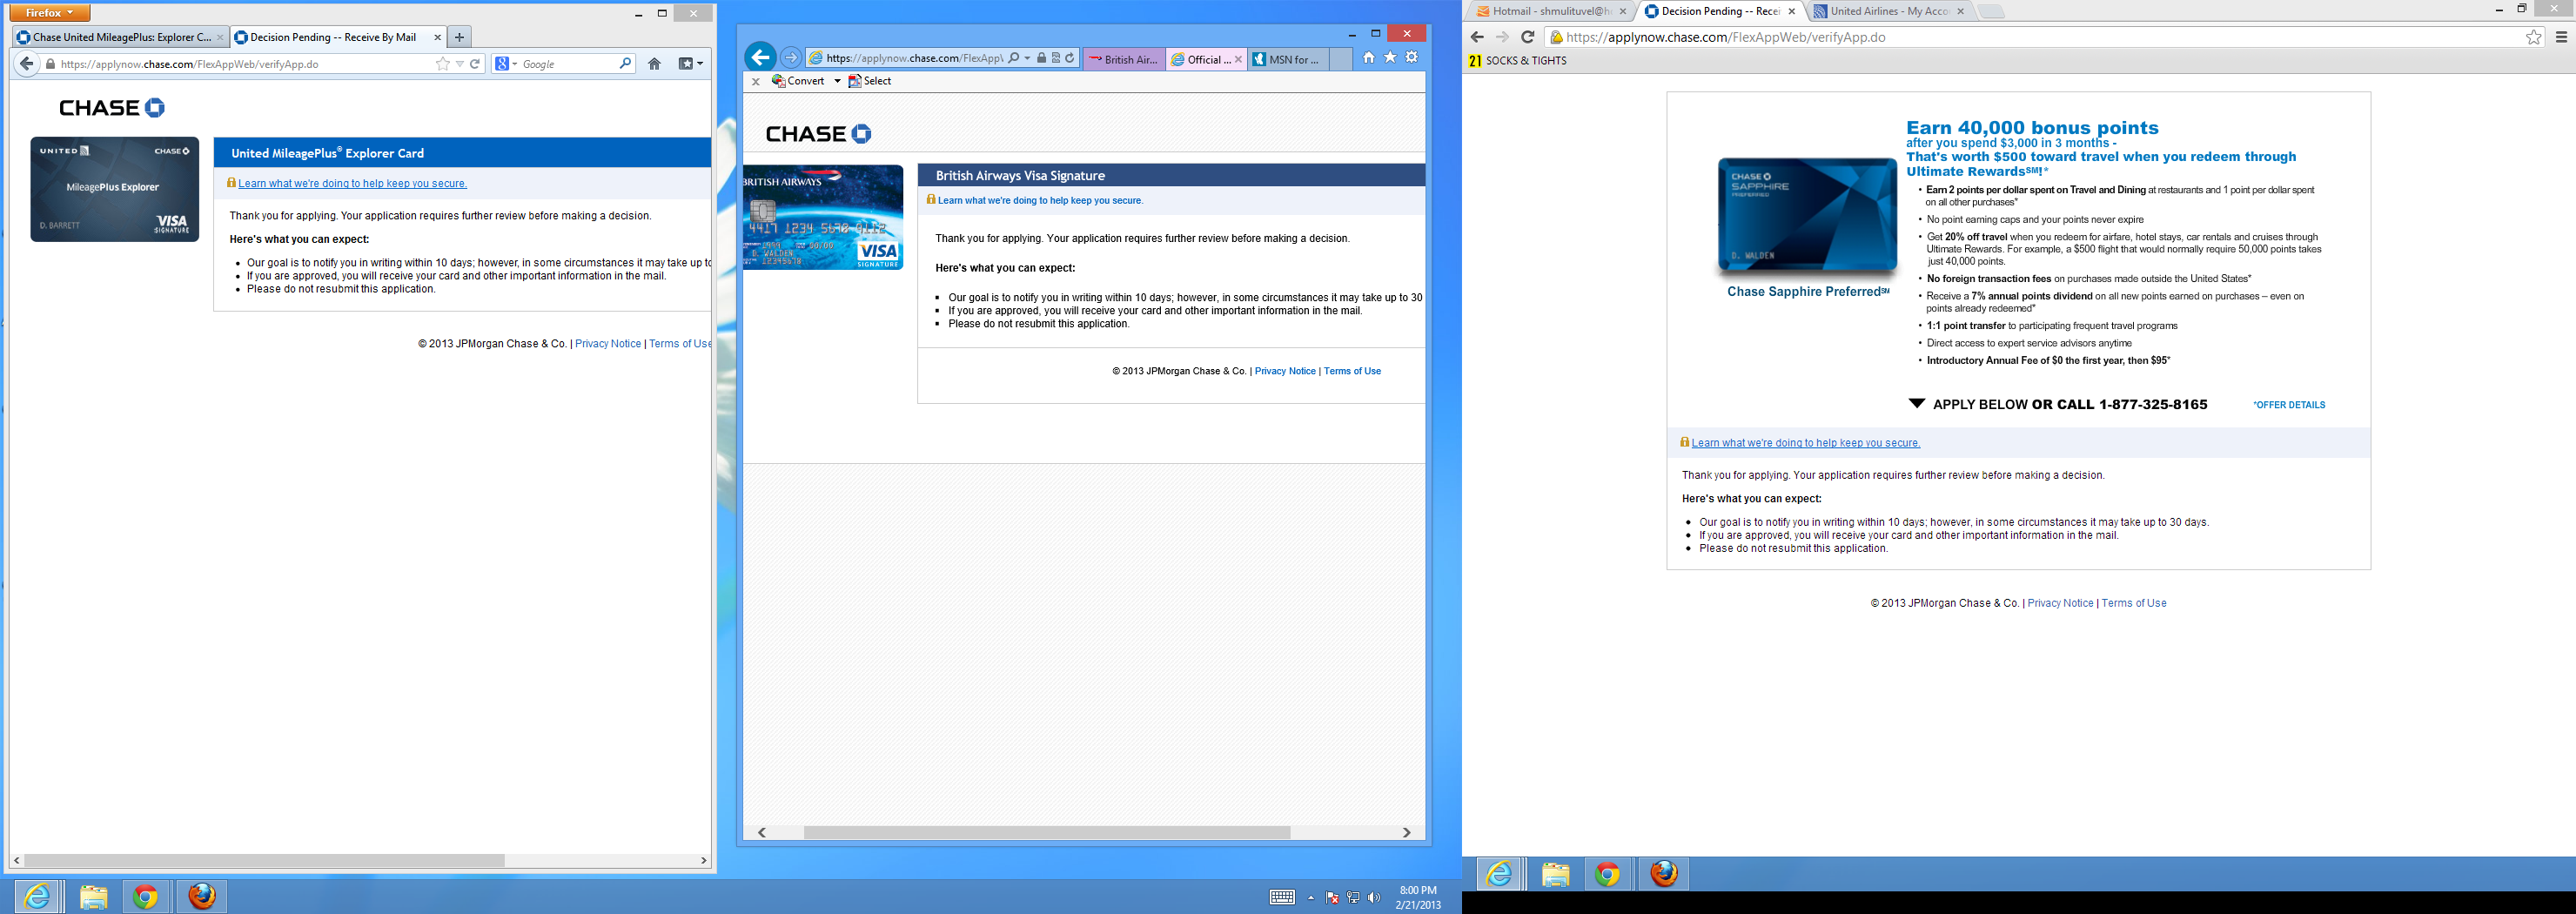Expand the Convert dropdown arrow
The height and width of the screenshot is (914, 2576).
tap(837, 81)
